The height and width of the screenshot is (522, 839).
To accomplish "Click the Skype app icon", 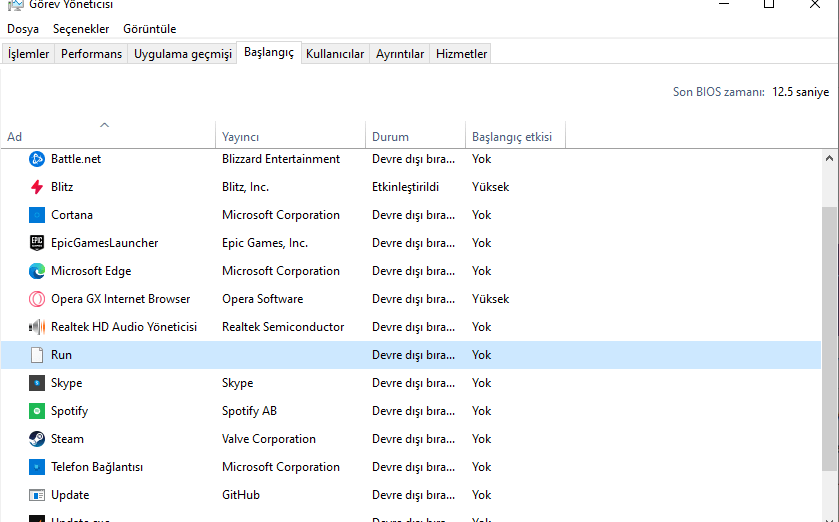I will tap(36, 383).
